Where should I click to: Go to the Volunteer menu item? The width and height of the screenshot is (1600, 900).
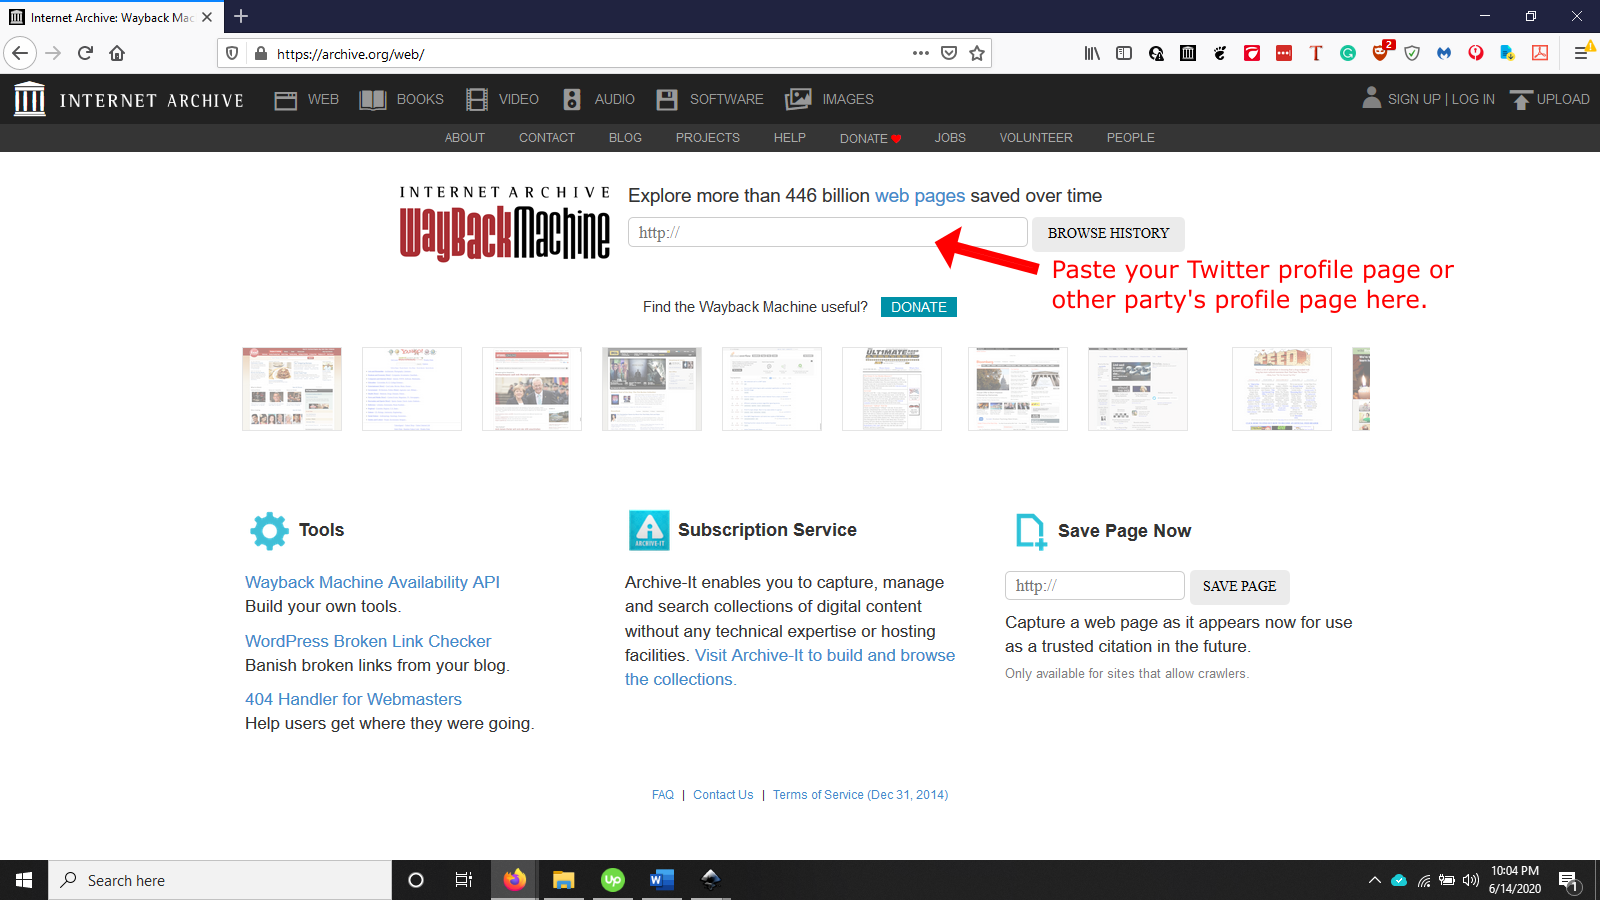pyautogui.click(x=1035, y=138)
